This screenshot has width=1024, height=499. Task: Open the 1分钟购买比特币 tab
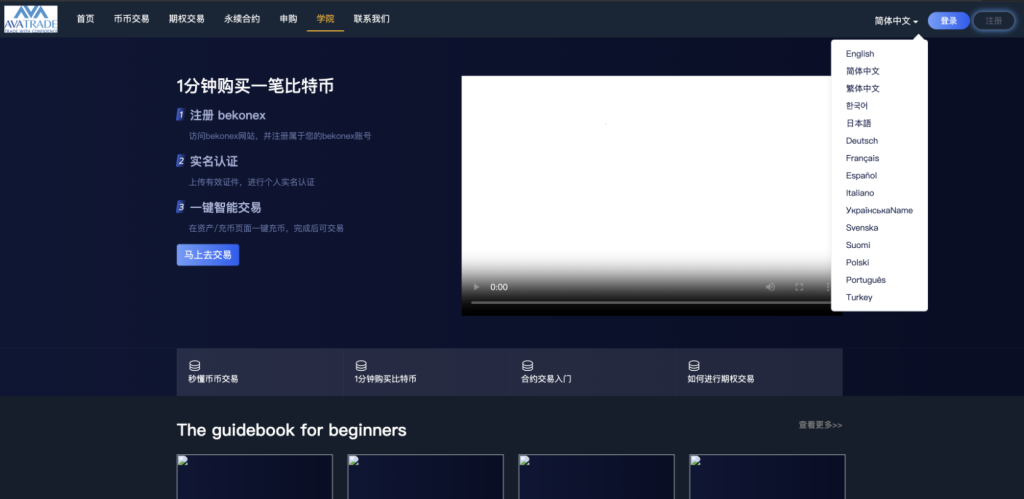[x=426, y=372]
